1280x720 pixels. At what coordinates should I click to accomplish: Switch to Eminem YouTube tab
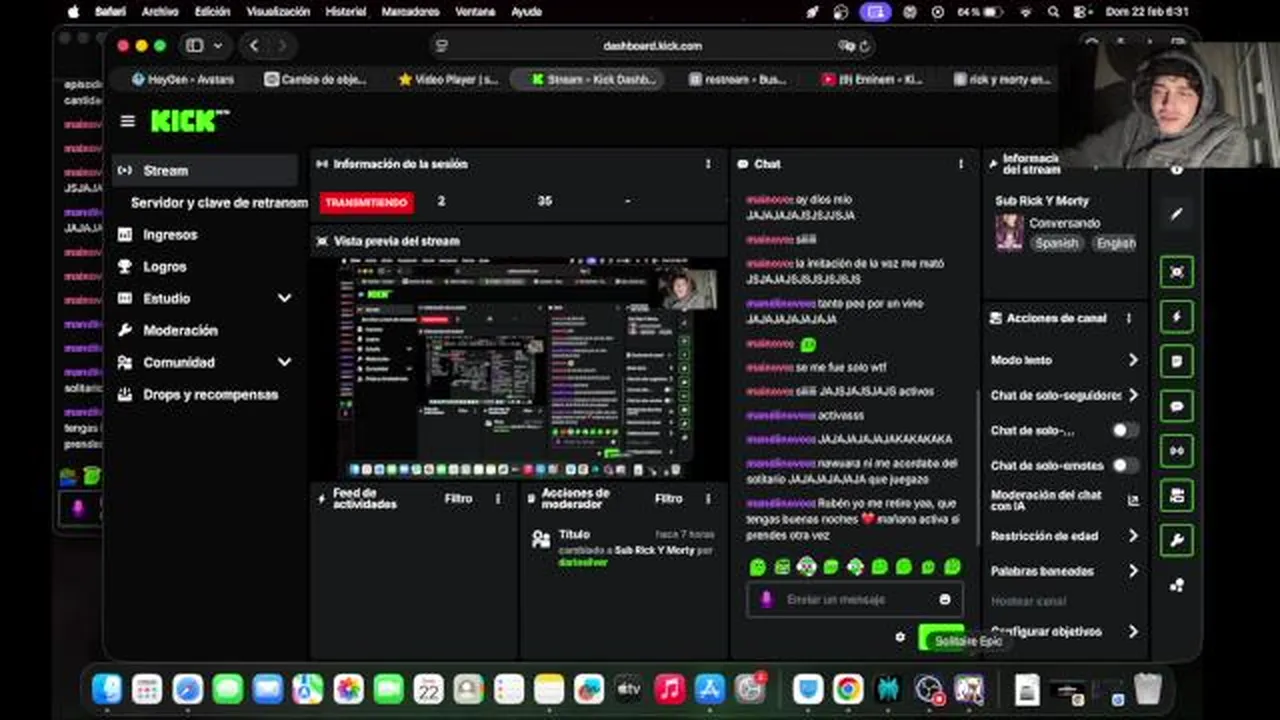click(871, 79)
